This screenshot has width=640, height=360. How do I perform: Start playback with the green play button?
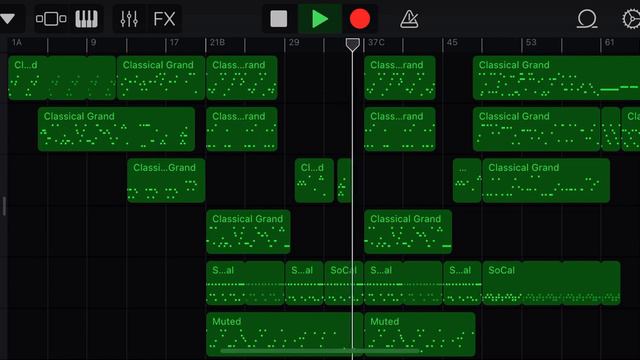tap(320, 19)
